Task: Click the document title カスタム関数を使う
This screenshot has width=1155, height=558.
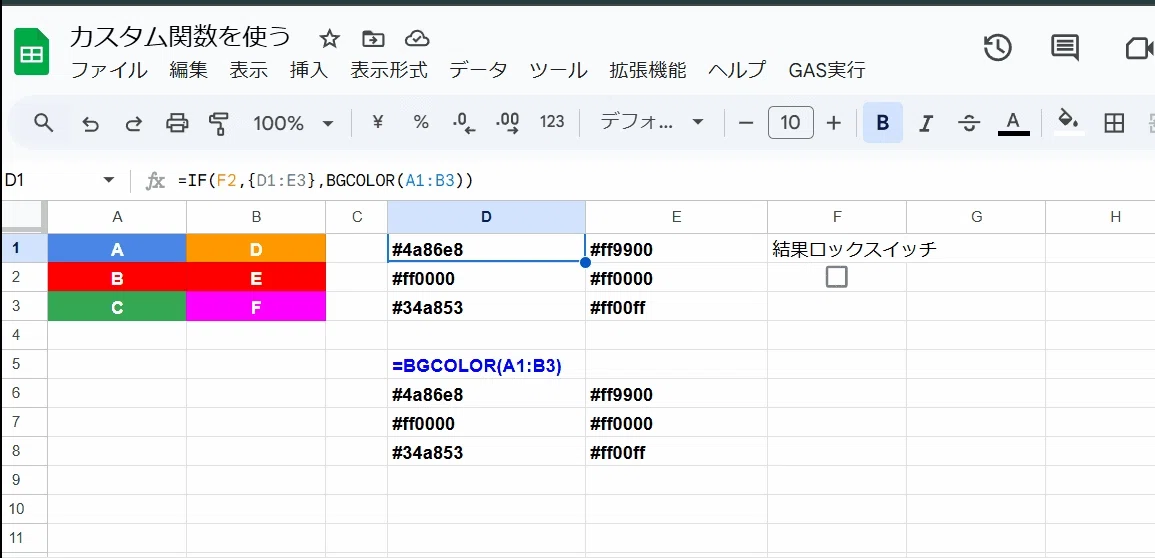Action: pos(180,37)
